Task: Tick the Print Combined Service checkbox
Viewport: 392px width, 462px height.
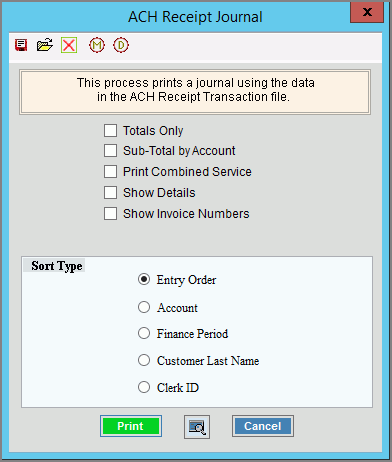Action: click(110, 172)
